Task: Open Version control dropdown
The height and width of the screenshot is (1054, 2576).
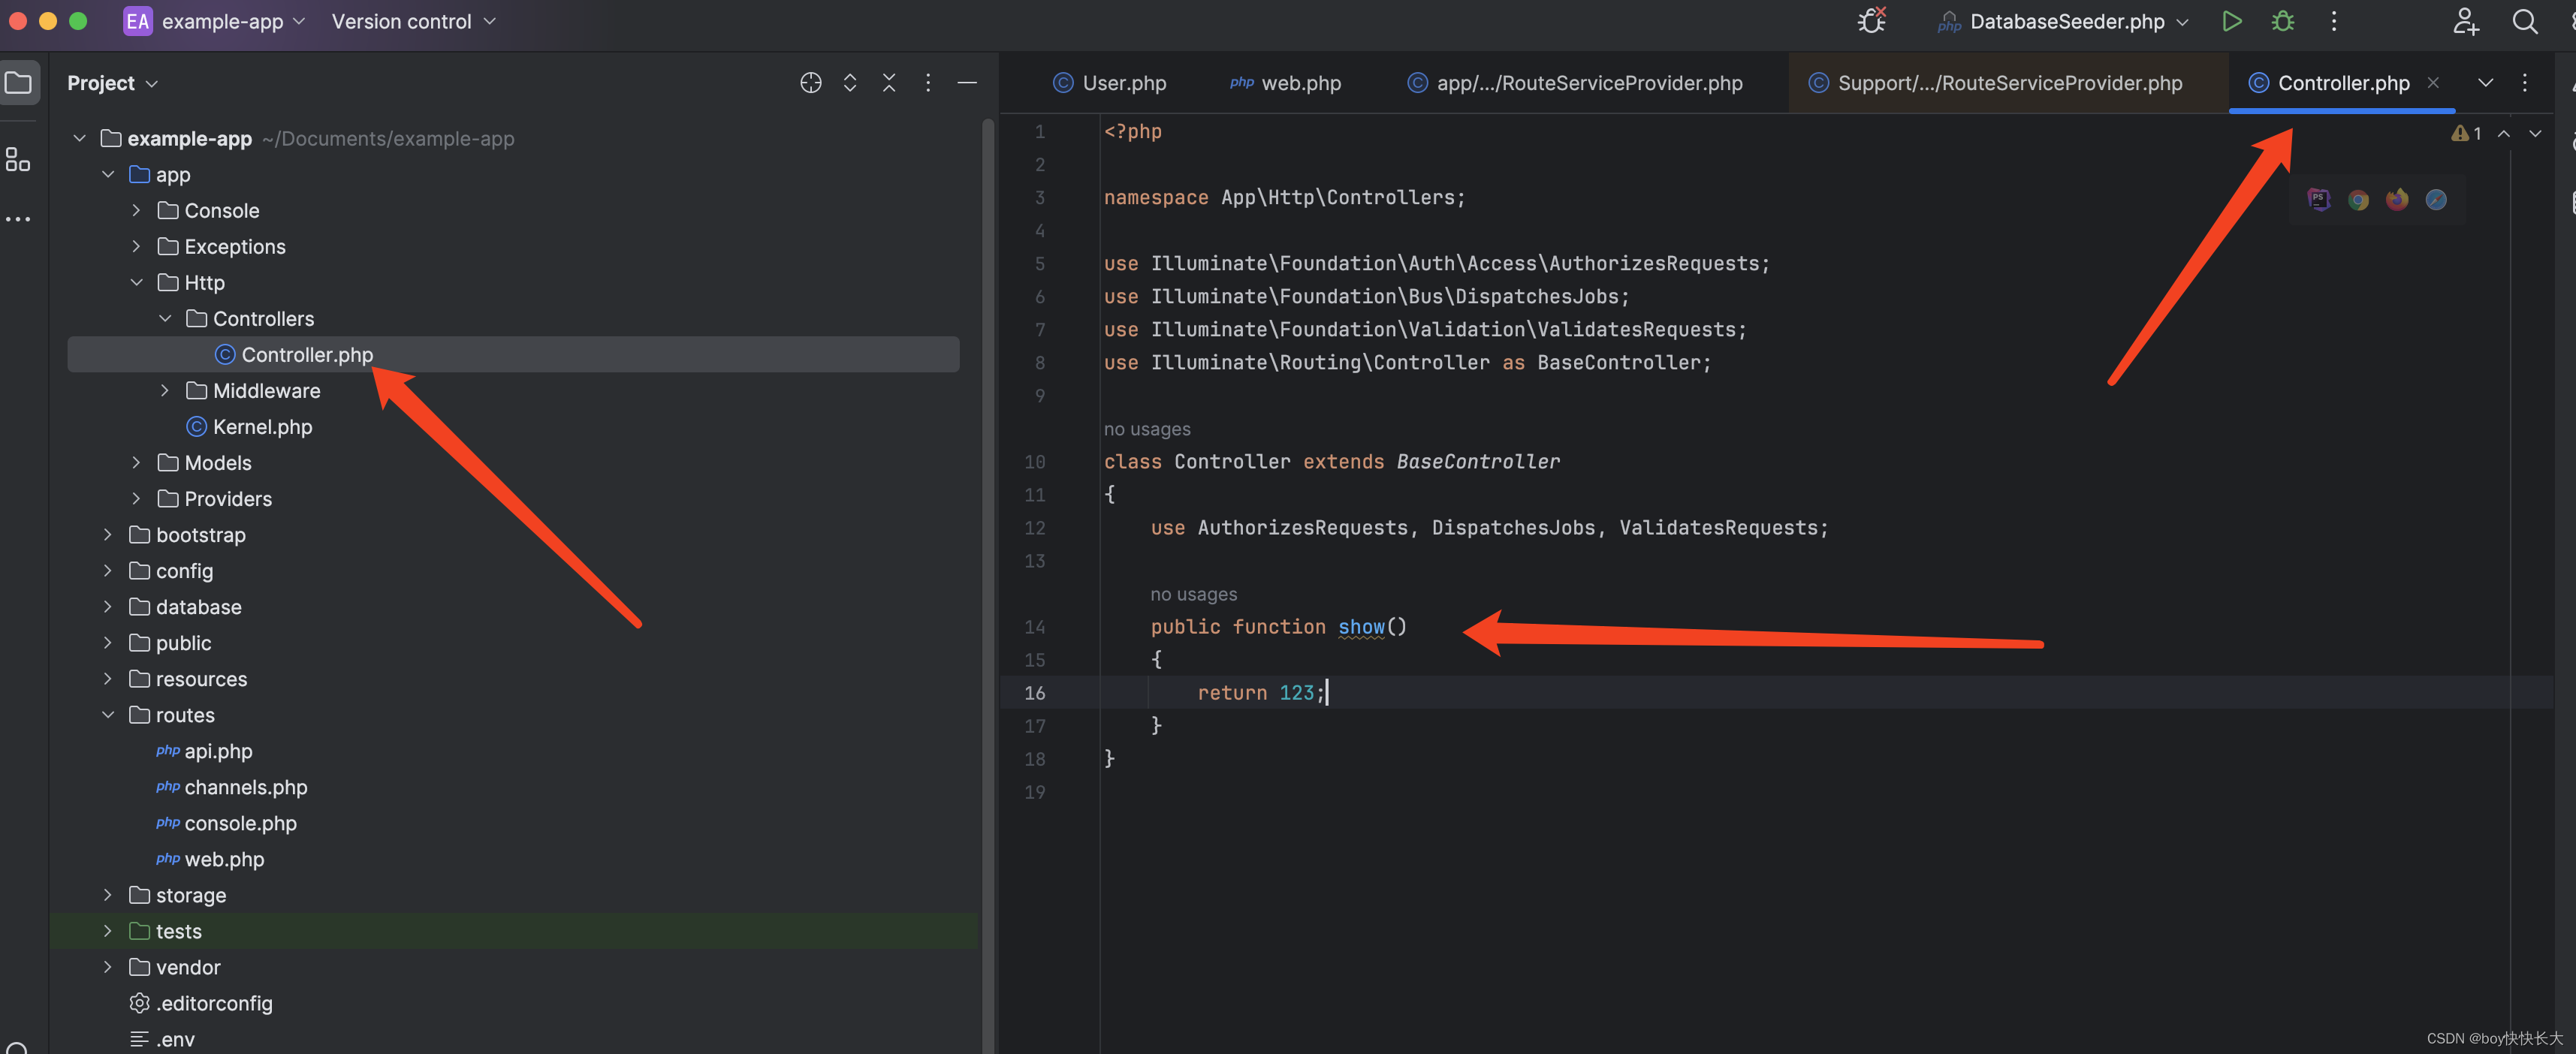Action: coord(413,21)
